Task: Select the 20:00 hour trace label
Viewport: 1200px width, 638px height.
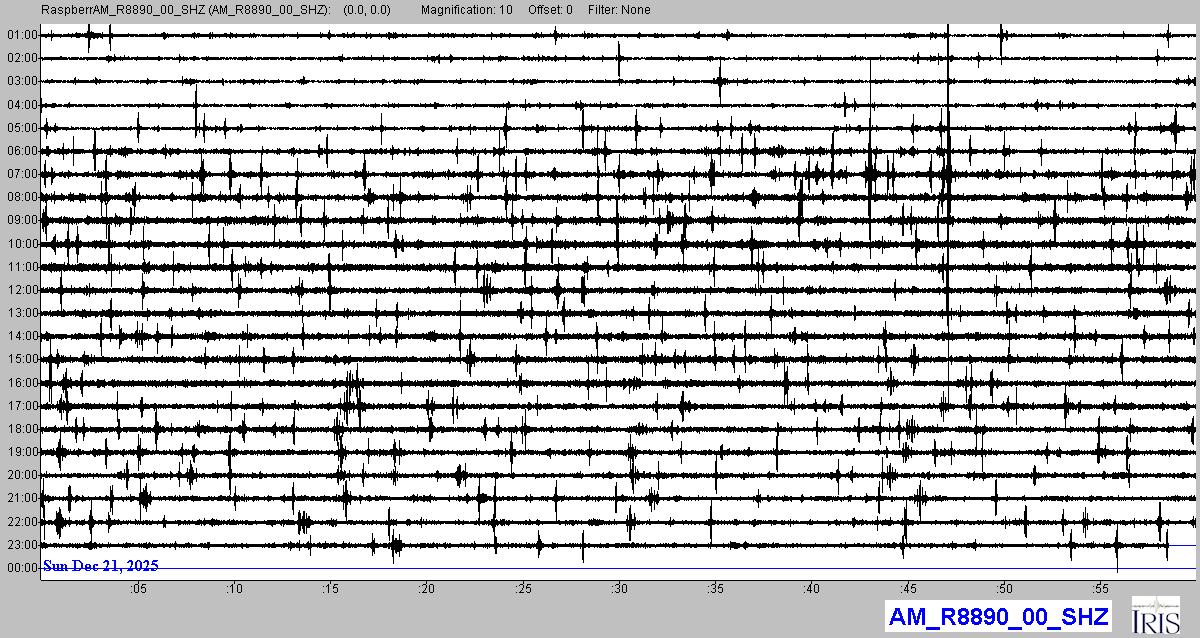Action: point(21,475)
